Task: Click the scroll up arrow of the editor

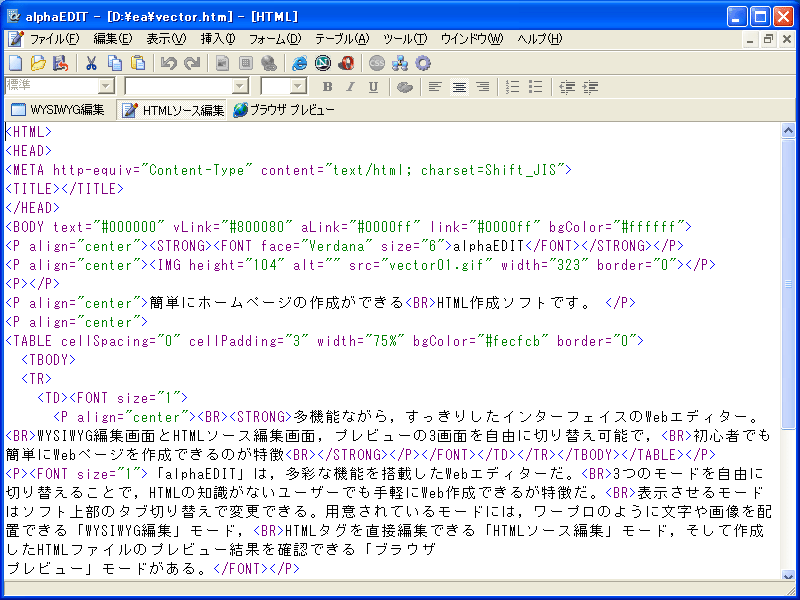Action: [x=788, y=131]
